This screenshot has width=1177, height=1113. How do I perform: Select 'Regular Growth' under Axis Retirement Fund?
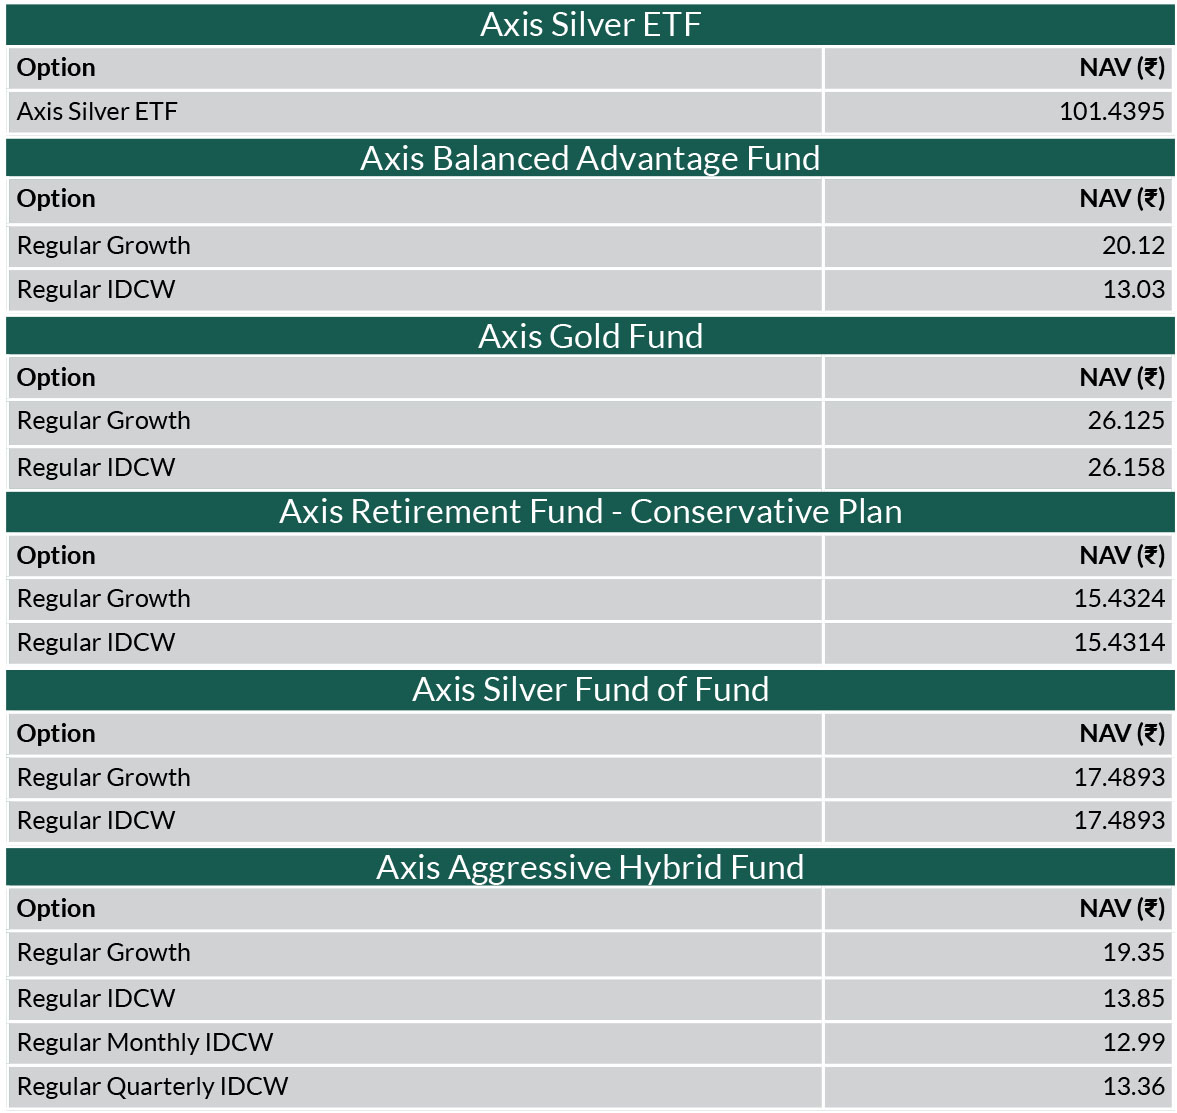pyautogui.click(x=104, y=599)
